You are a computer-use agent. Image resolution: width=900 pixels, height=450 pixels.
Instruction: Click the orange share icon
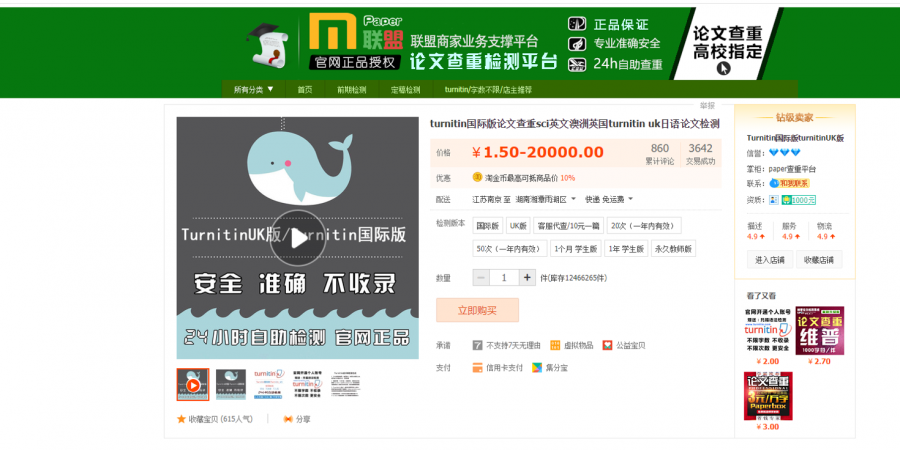[x=288, y=419]
